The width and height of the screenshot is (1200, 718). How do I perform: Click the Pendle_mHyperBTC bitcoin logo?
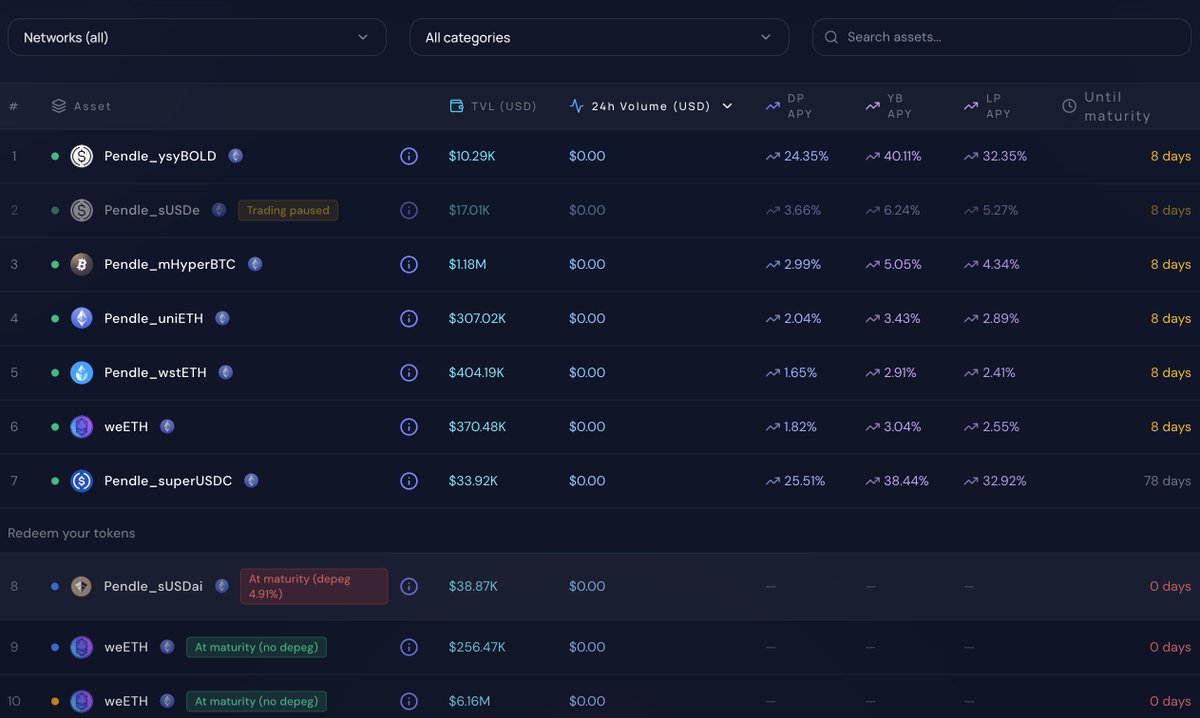(82, 264)
